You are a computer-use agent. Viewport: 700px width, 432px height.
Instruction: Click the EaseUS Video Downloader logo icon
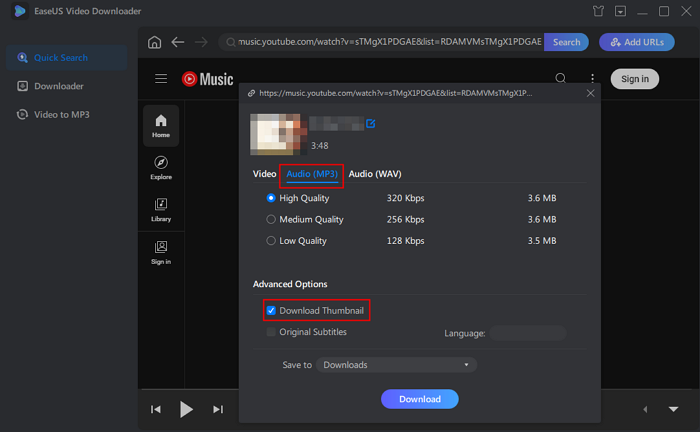(20, 11)
